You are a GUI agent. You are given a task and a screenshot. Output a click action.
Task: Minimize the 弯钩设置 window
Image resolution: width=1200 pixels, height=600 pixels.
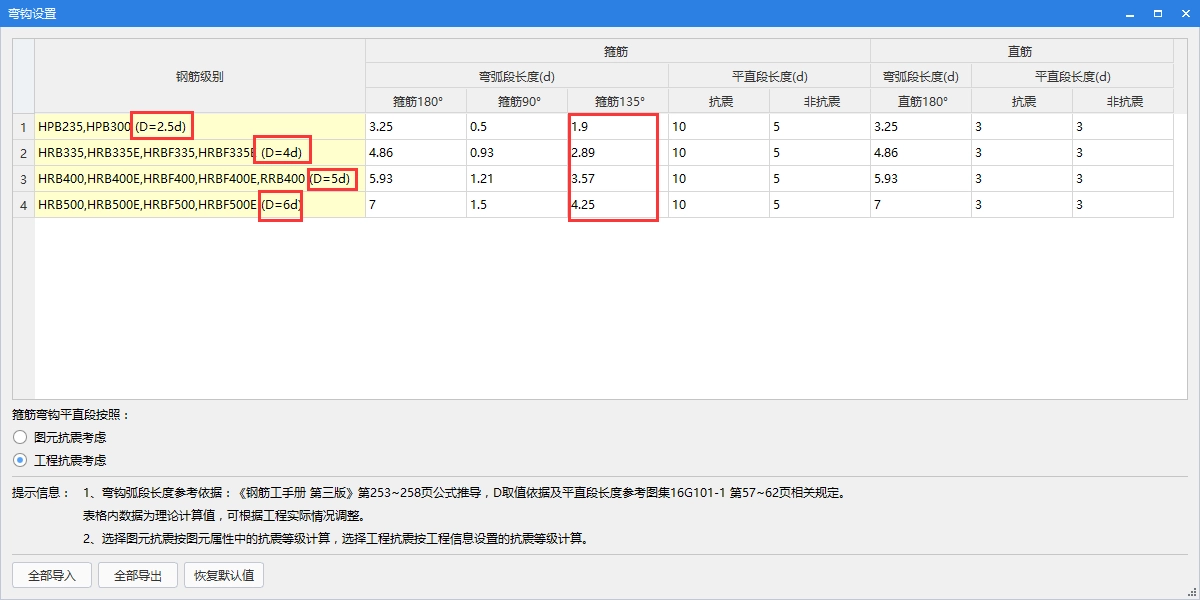[1130, 13]
